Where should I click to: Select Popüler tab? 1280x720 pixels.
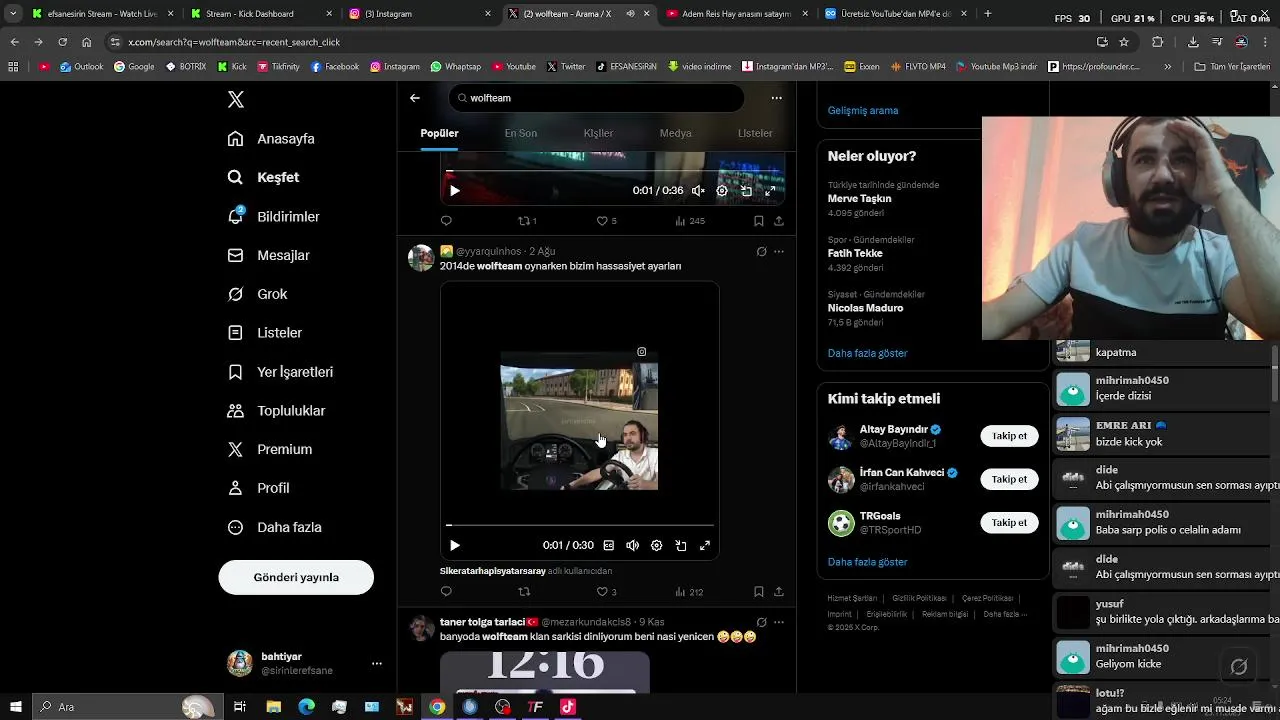click(439, 133)
